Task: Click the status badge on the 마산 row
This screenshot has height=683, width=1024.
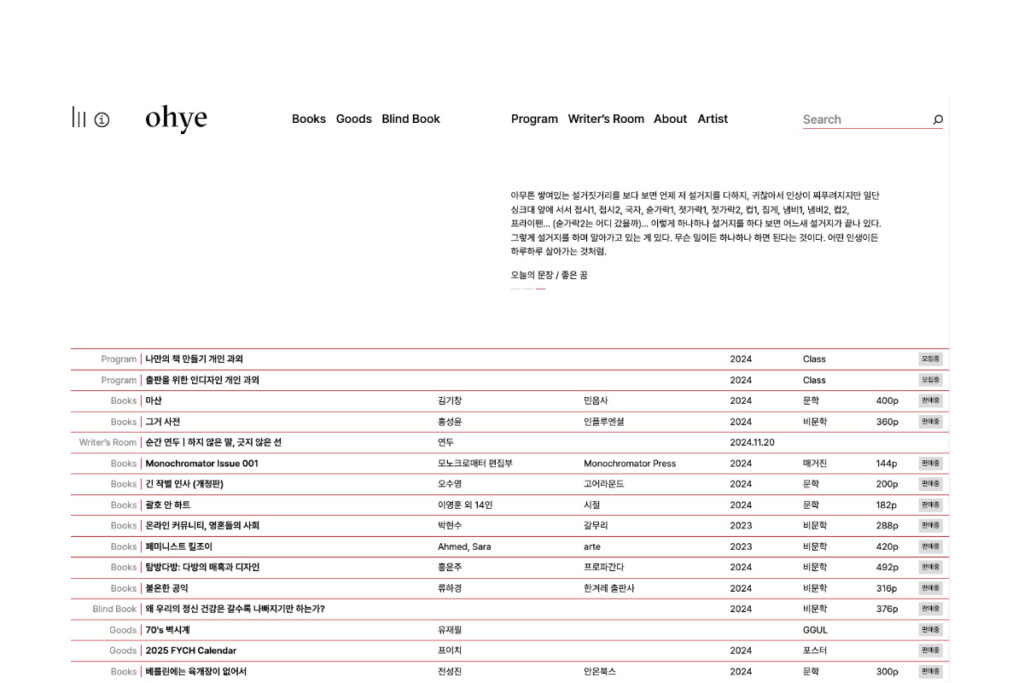Action: [x=930, y=401]
